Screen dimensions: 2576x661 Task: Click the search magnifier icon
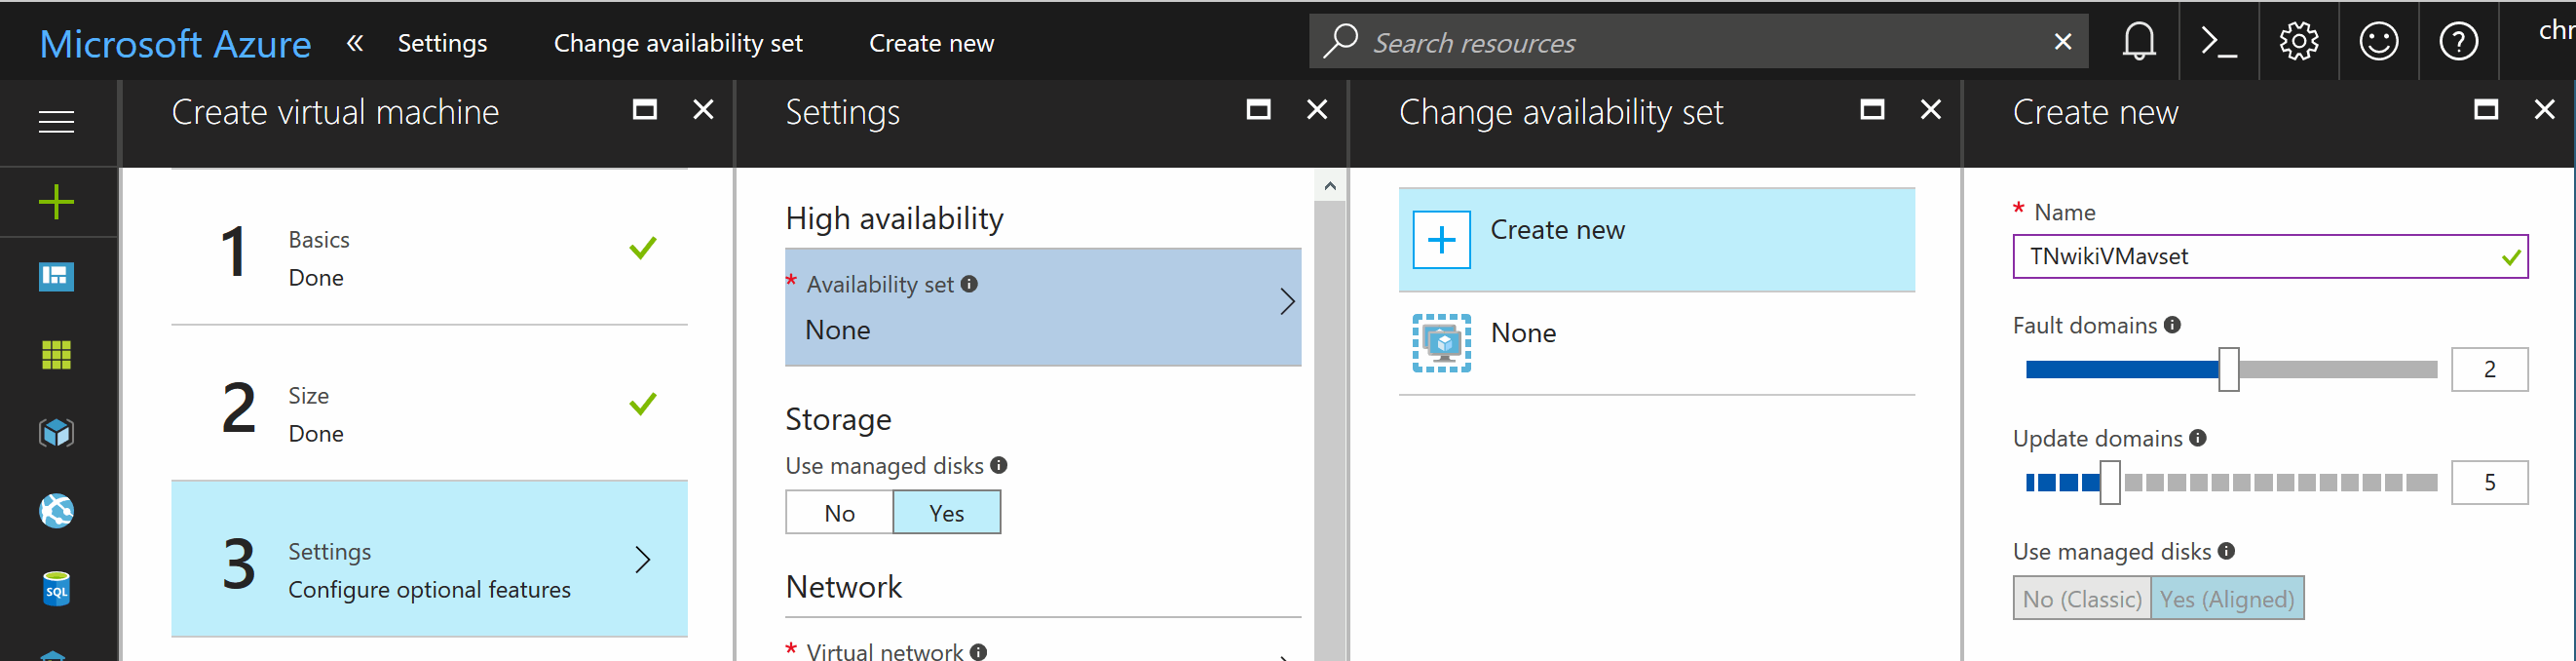(1340, 41)
